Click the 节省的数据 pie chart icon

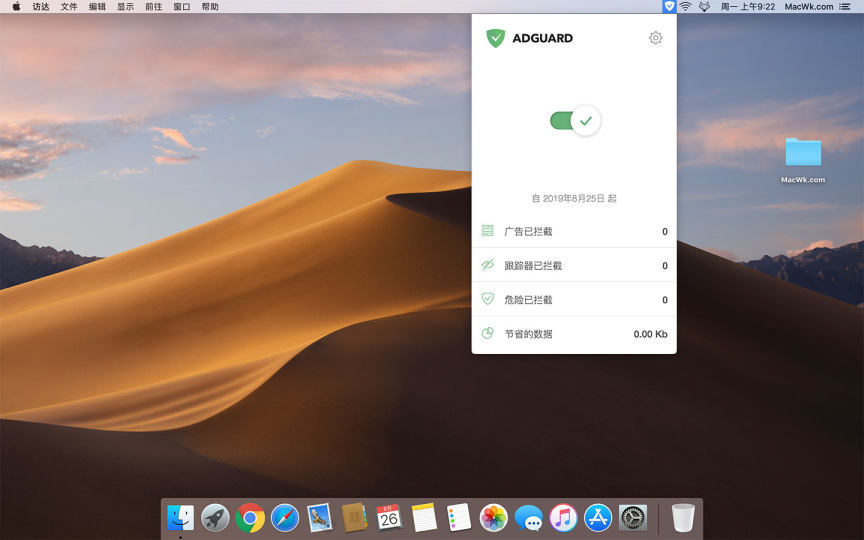coord(488,333)
